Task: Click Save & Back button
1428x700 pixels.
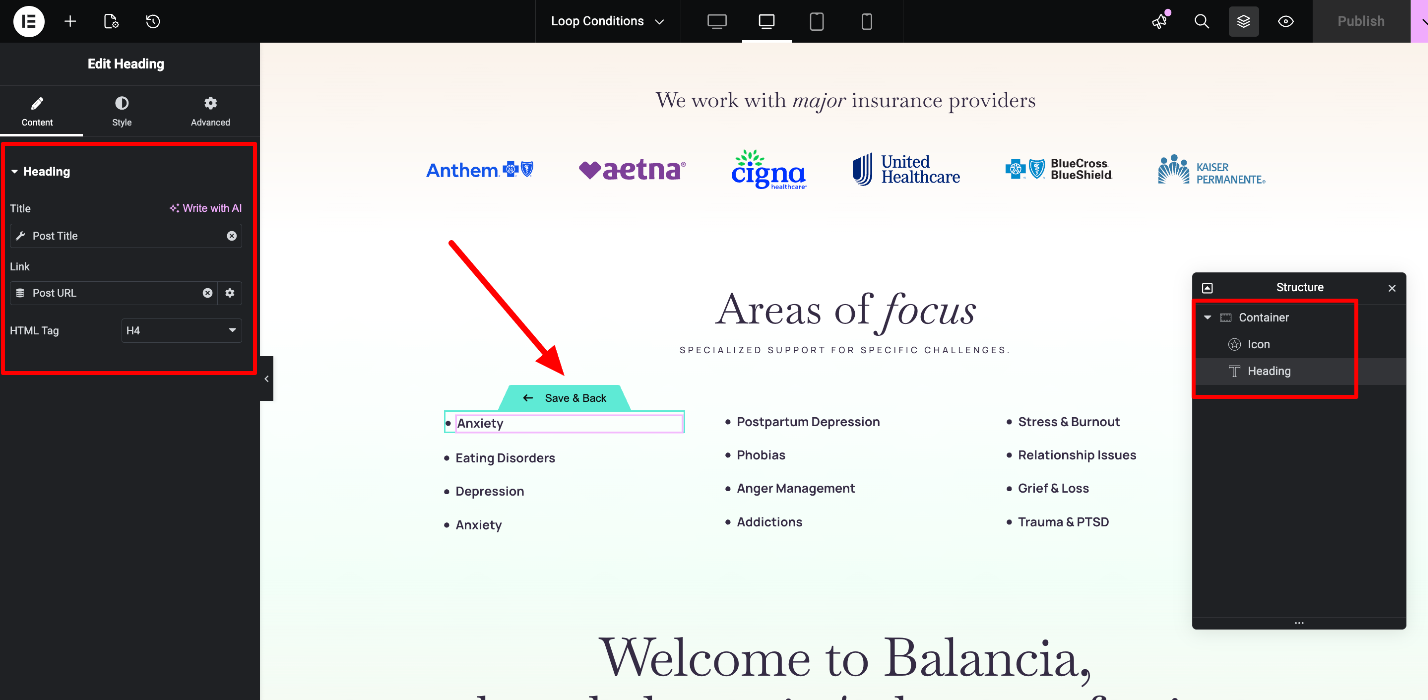Action: coord(566,398)
